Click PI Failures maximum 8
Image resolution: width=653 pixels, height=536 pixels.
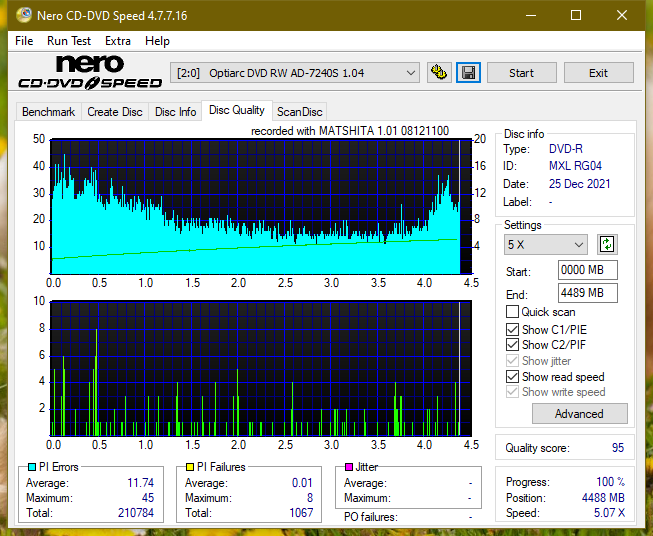coord(310,498)
